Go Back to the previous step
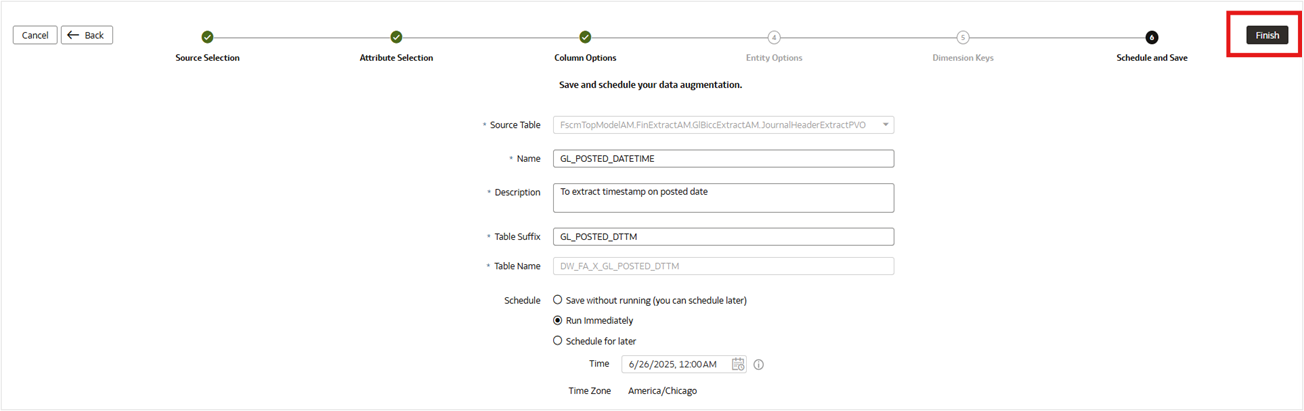Screen dimensions: 1304x411 point(86,35)
